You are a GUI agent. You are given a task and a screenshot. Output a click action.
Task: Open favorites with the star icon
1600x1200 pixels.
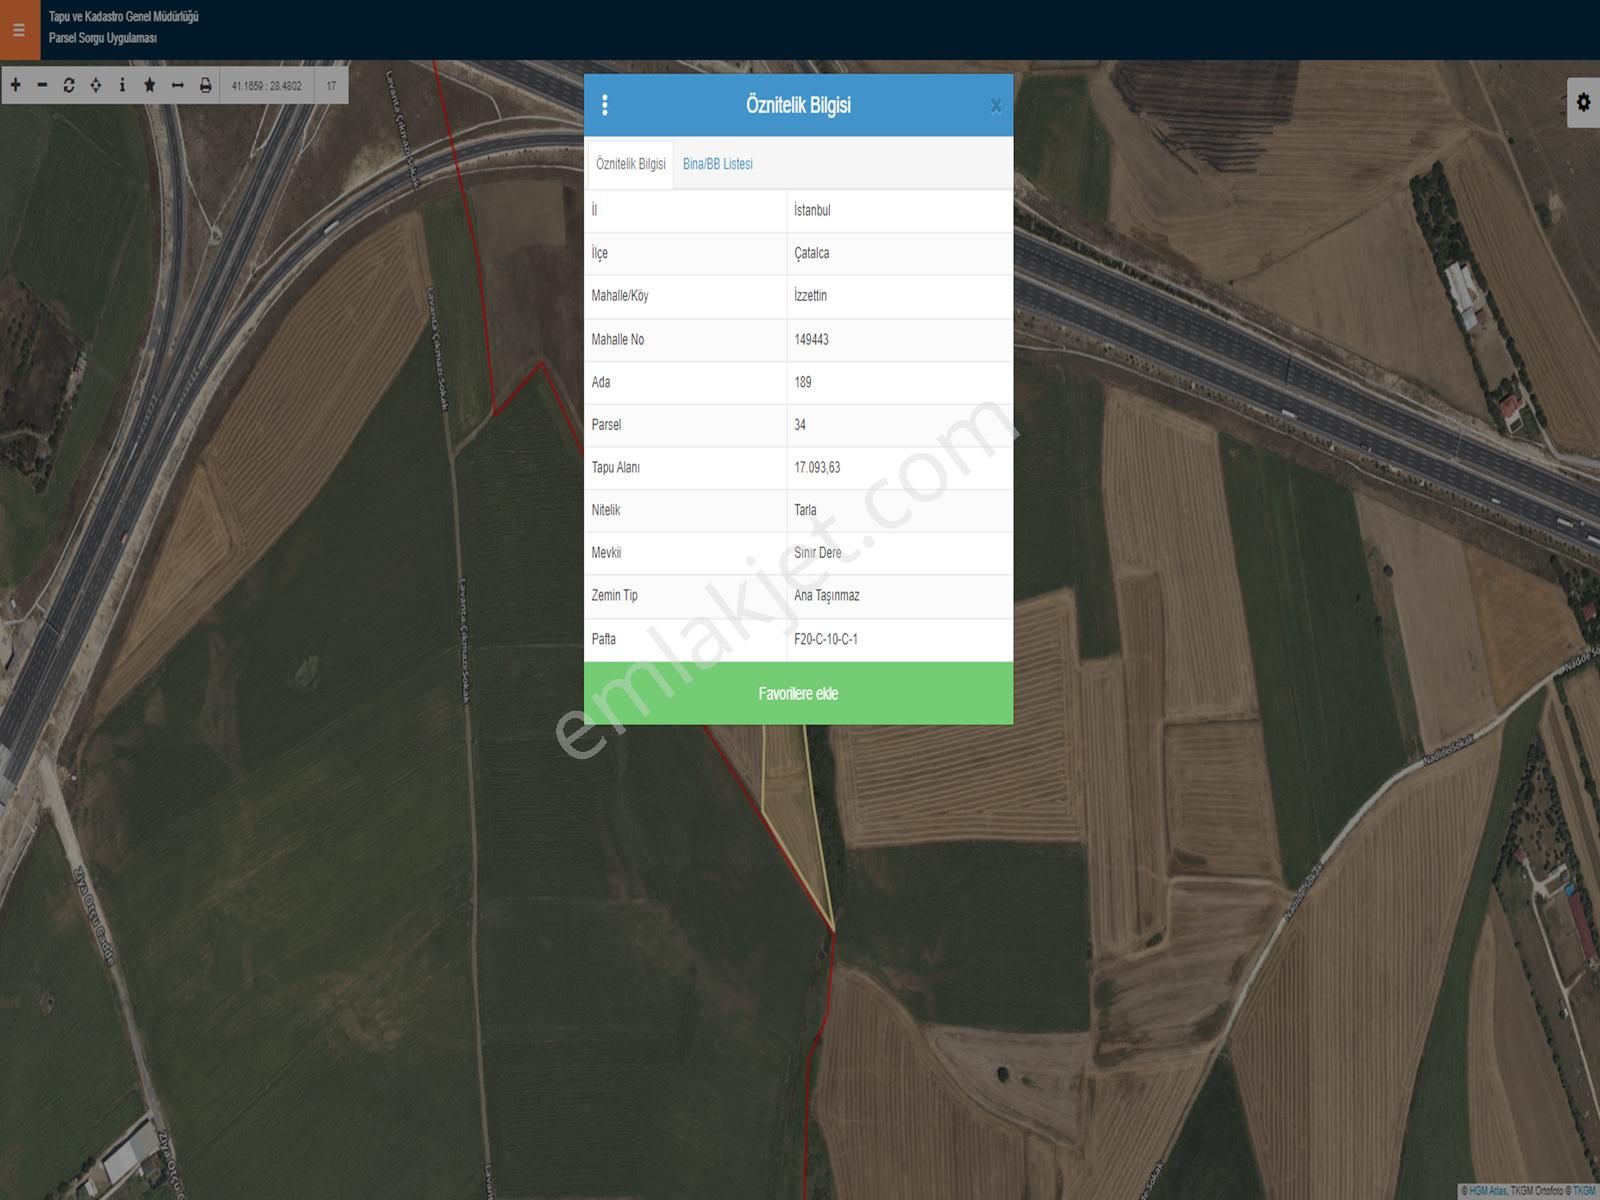150,85
